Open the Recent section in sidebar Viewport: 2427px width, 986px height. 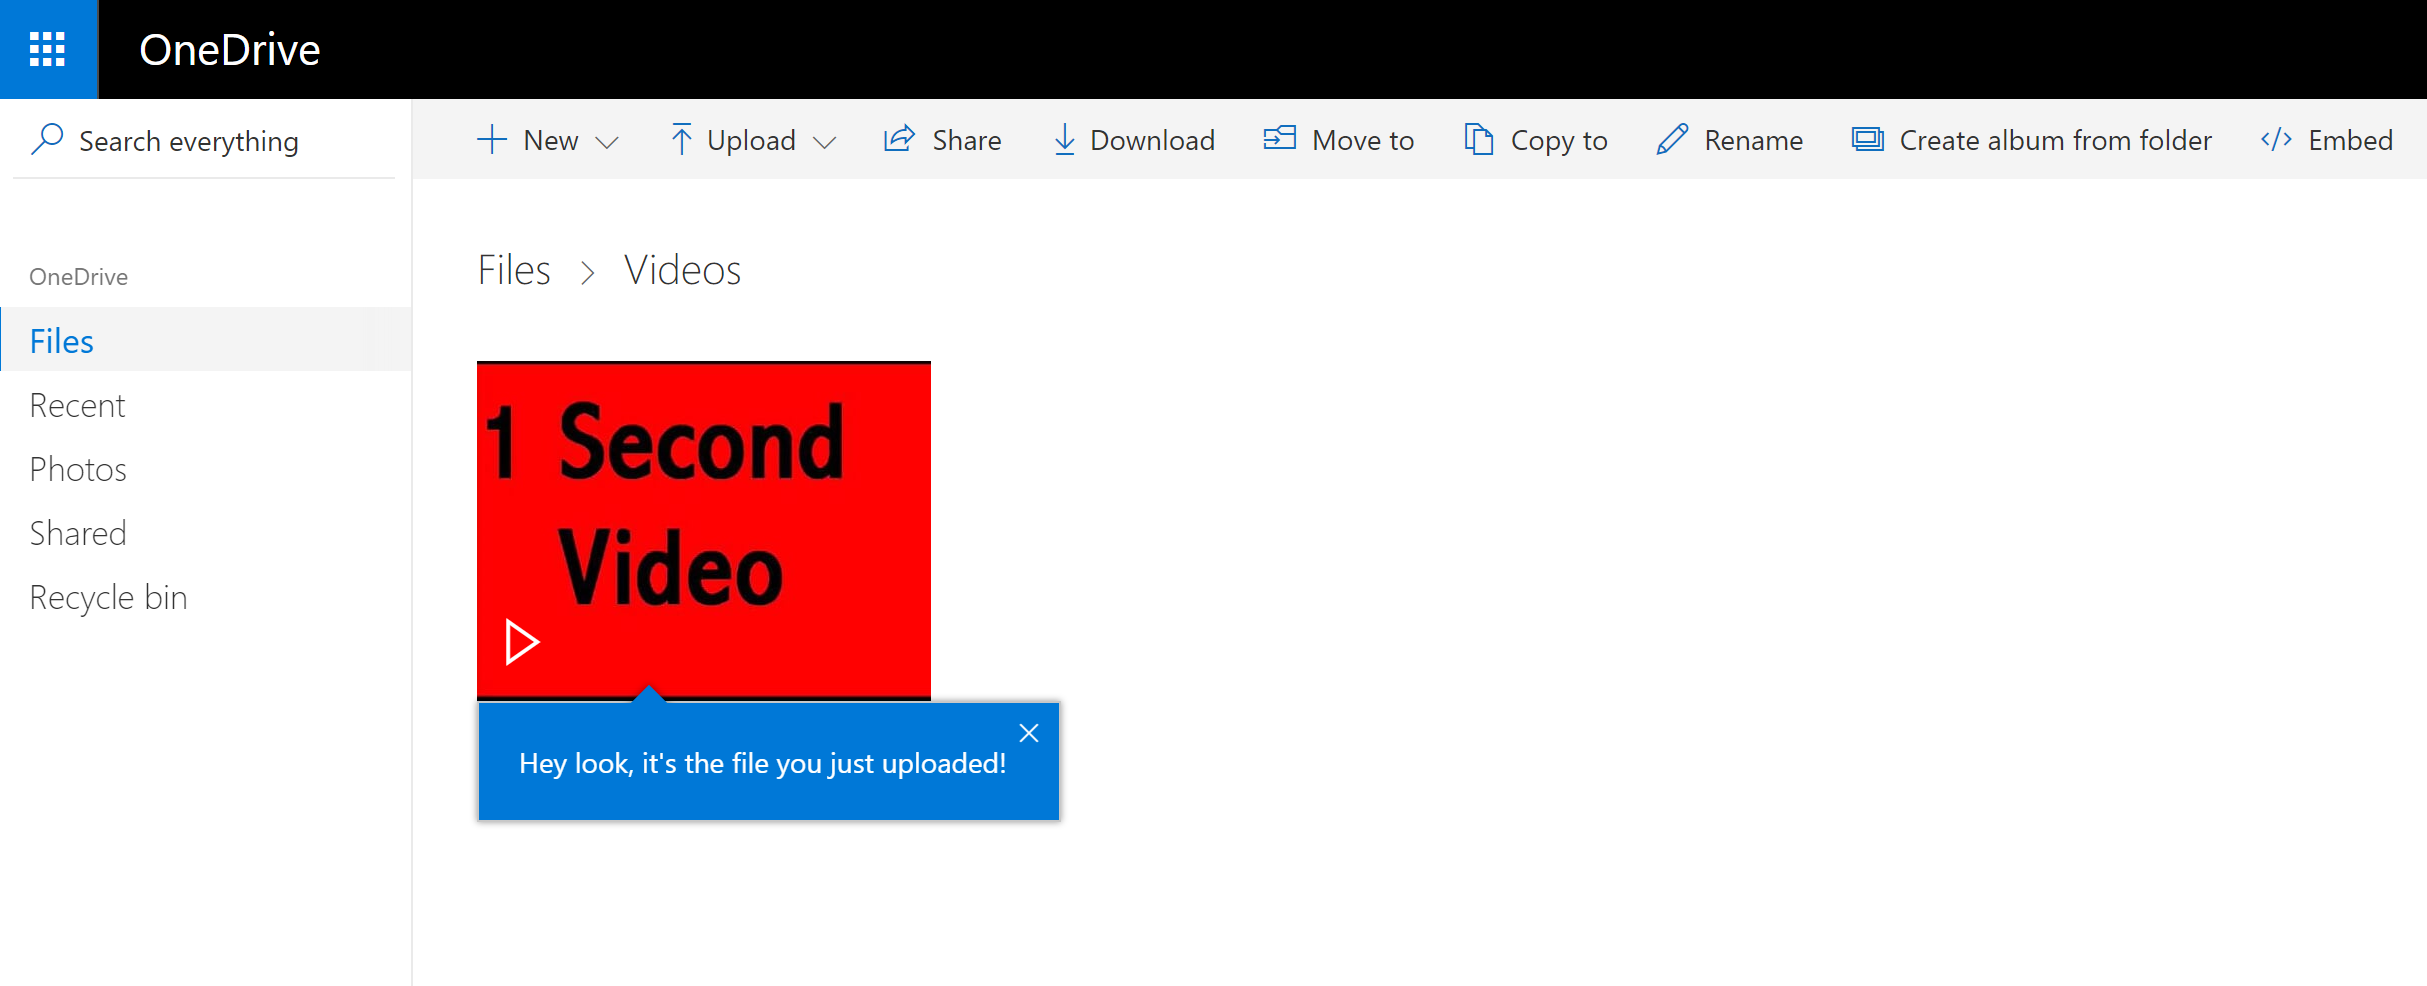coord(77,406)
